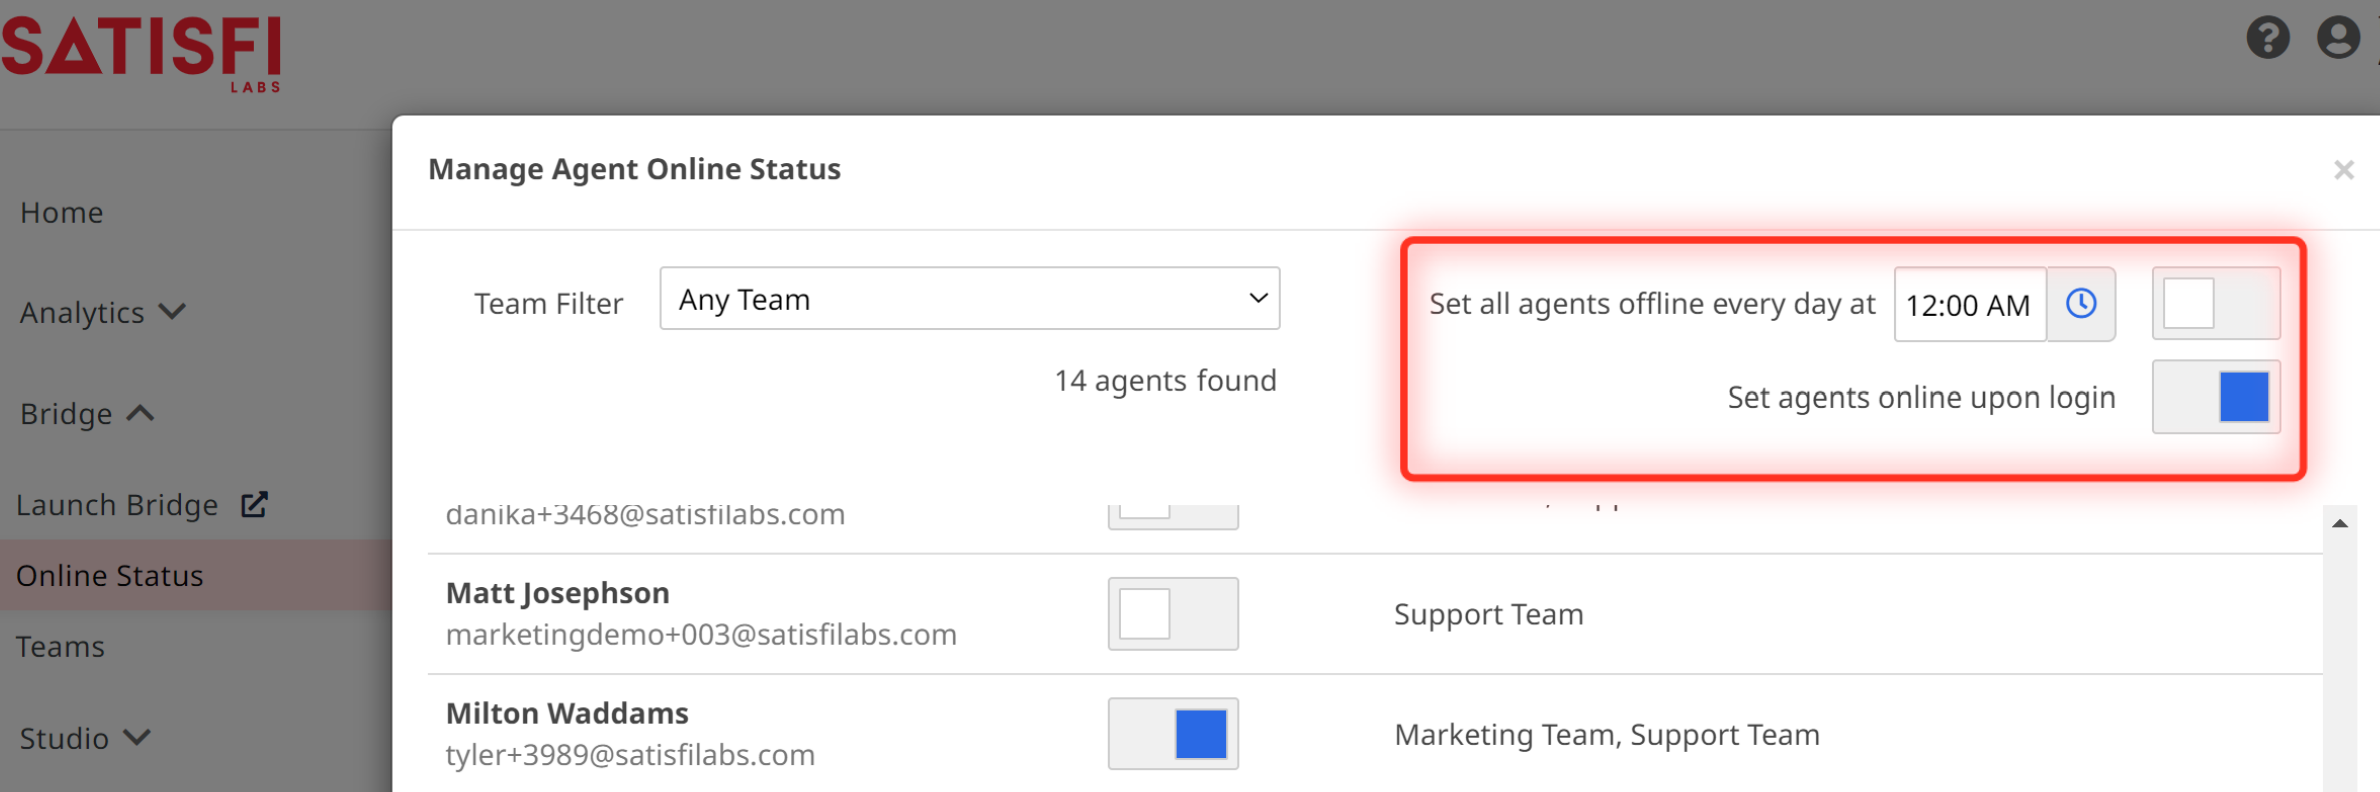The width and height of the screenshot is (2380, 792).
Task: Click the 12:00 AM time input field
Action: tap(1970, 304)
